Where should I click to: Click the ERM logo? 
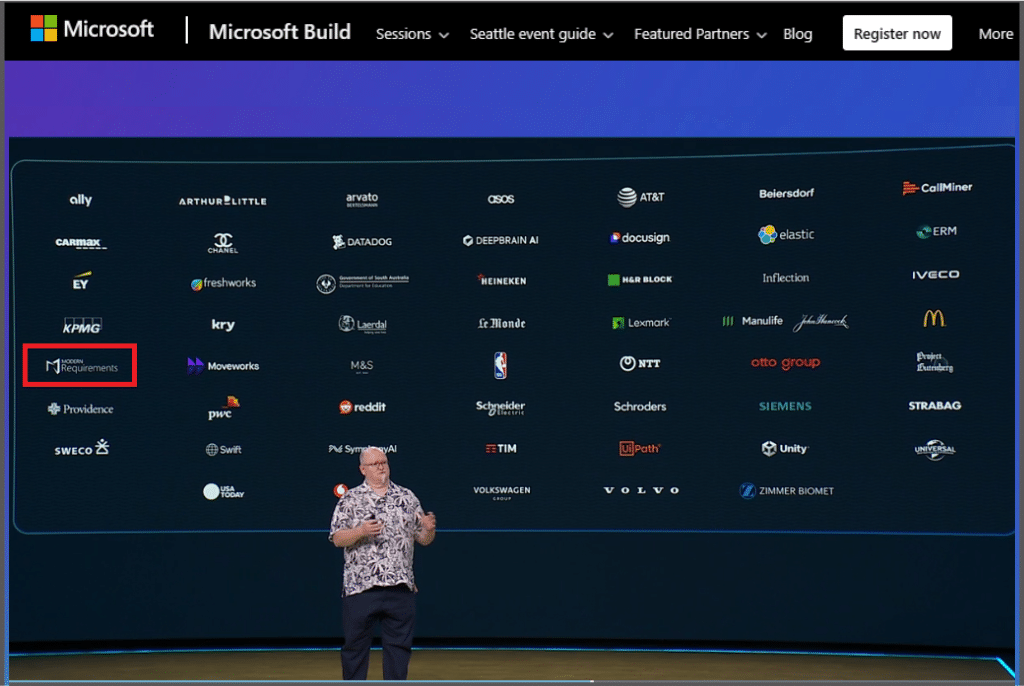(936, 231)
